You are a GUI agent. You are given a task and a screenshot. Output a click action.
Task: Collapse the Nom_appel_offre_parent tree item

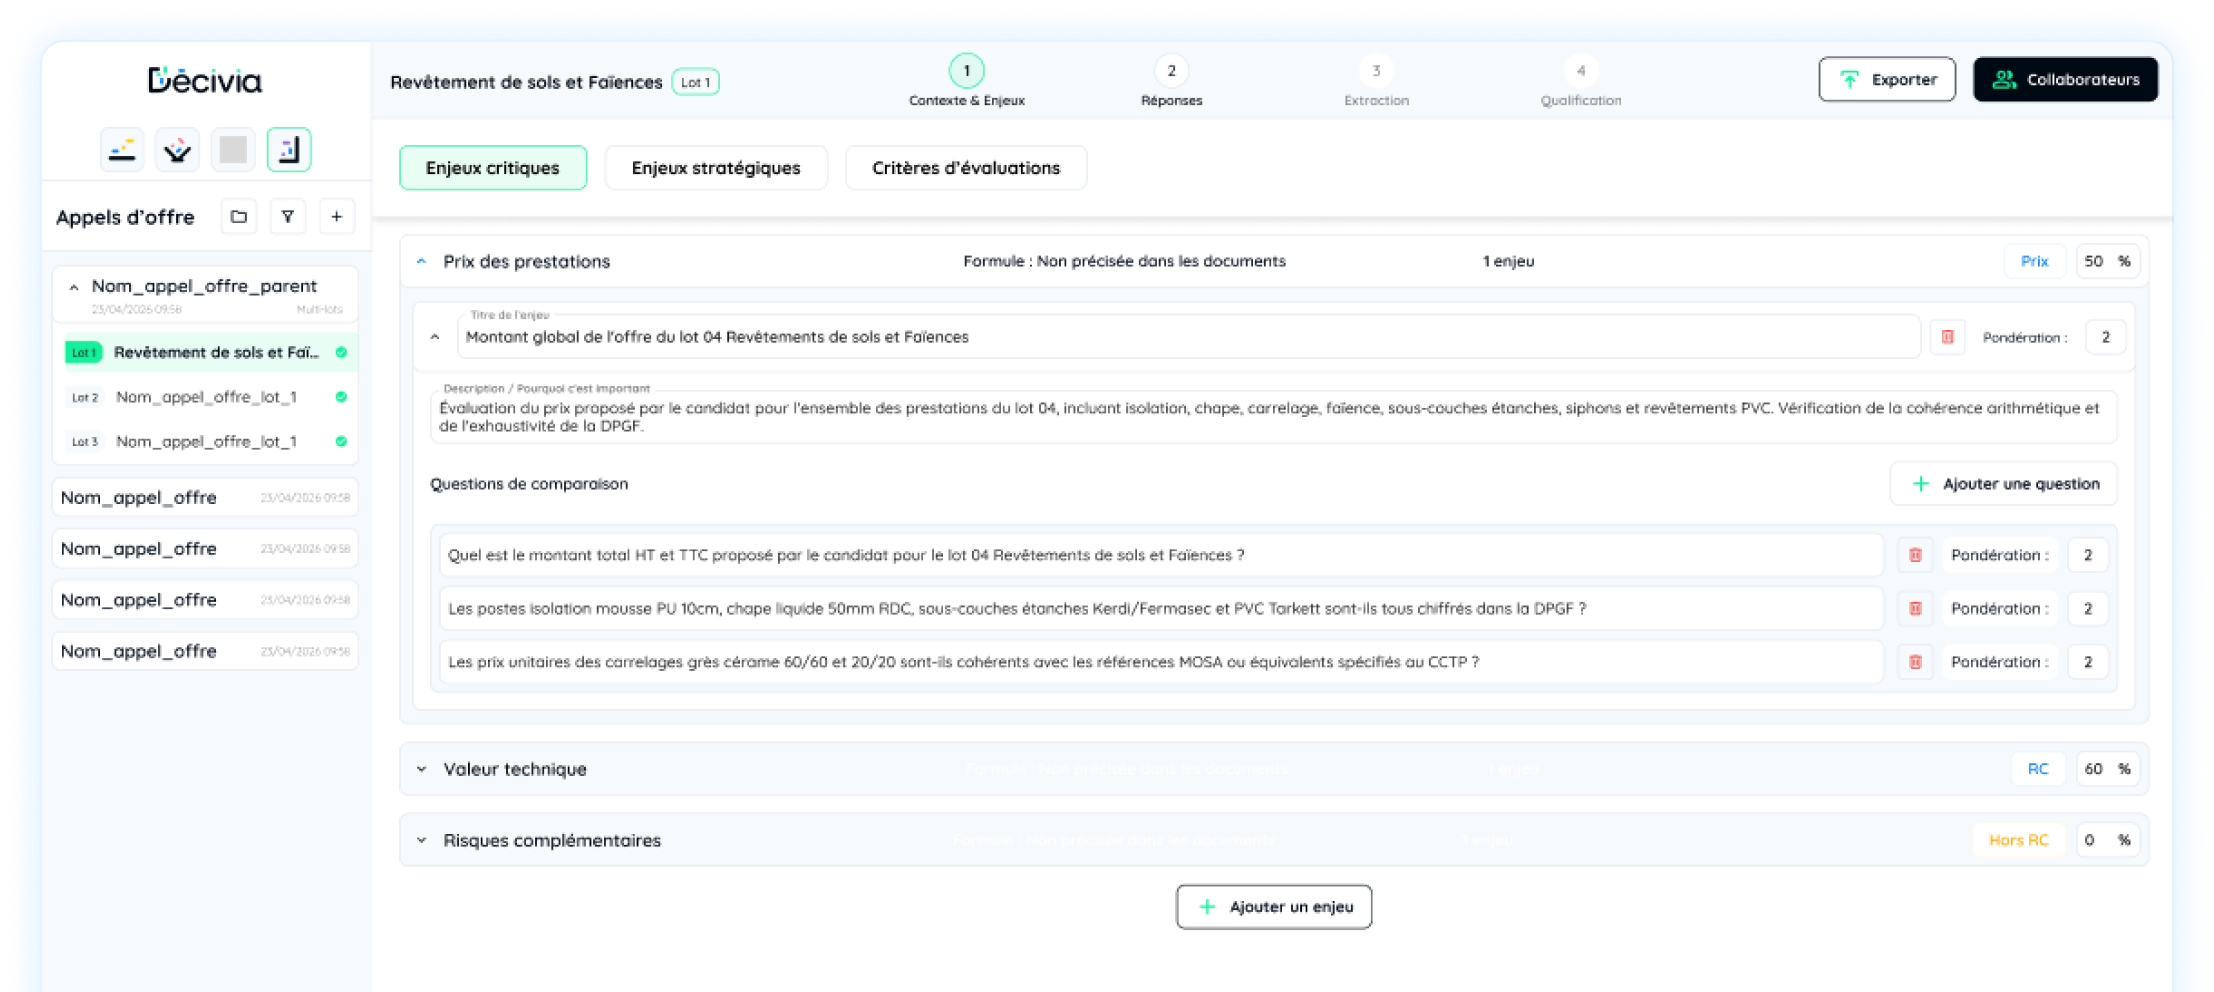click(x=74, y=287)
